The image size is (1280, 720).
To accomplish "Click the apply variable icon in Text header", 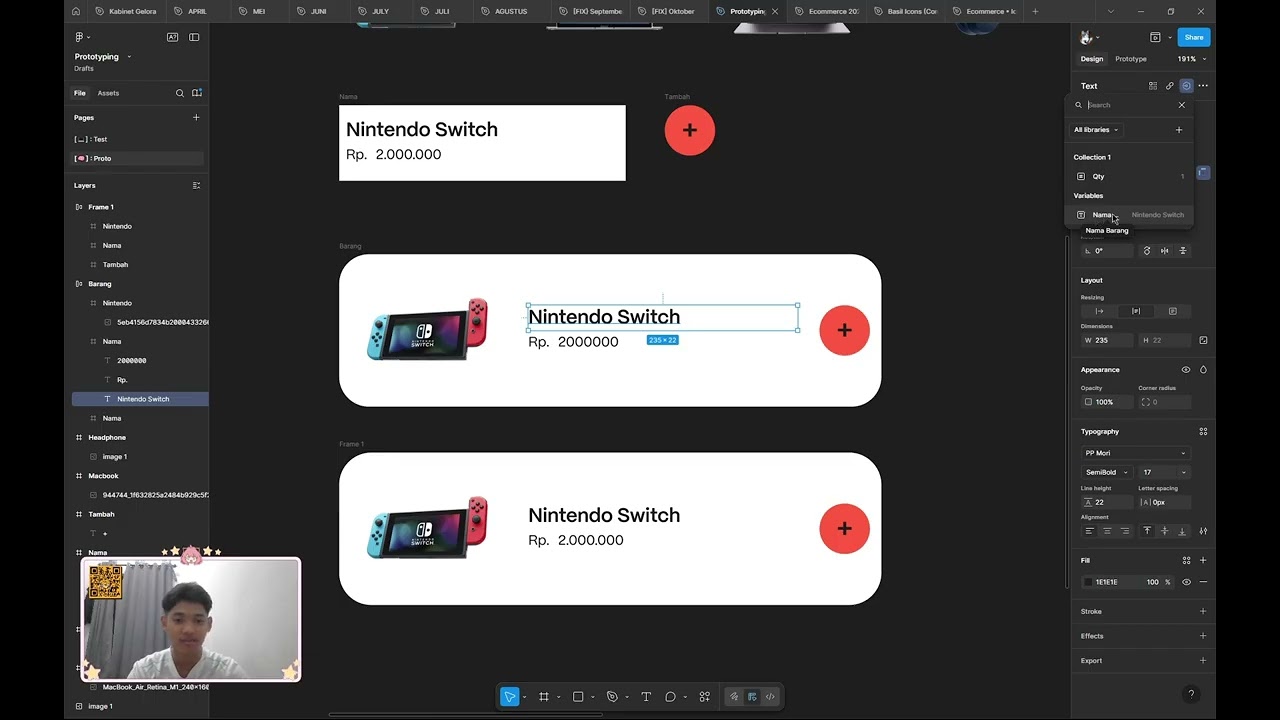I will (x=1186, y=86).
